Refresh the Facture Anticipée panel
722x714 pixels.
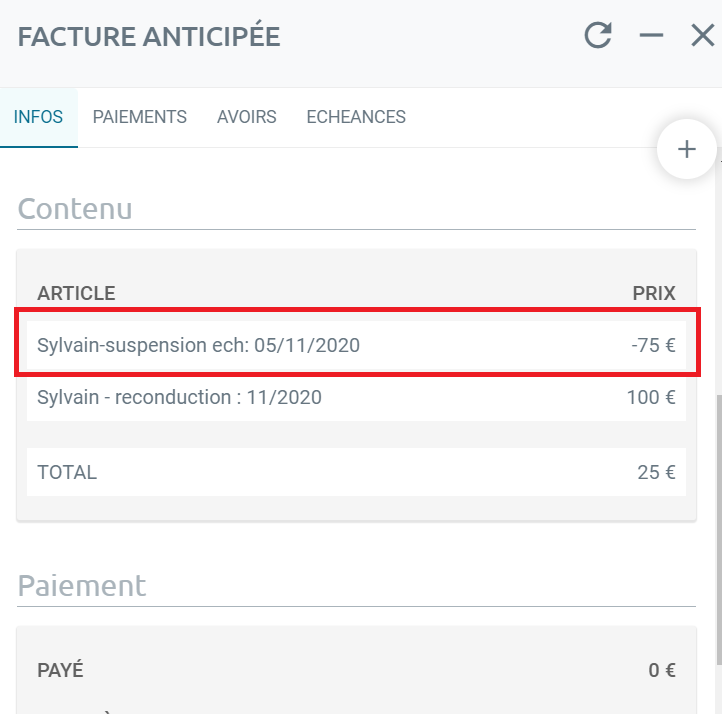(598, 35)
